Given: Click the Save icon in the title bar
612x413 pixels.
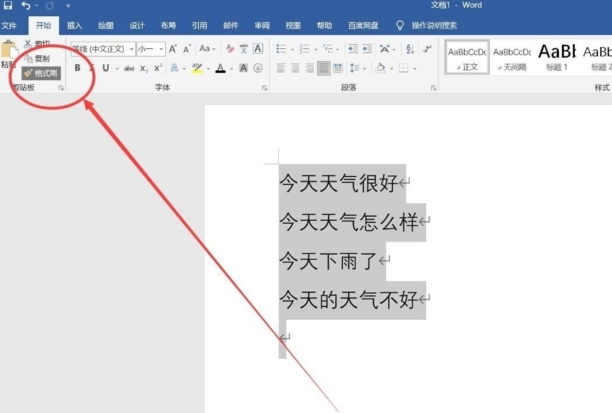Looking at the screenshot, I should tap(8, 5).
